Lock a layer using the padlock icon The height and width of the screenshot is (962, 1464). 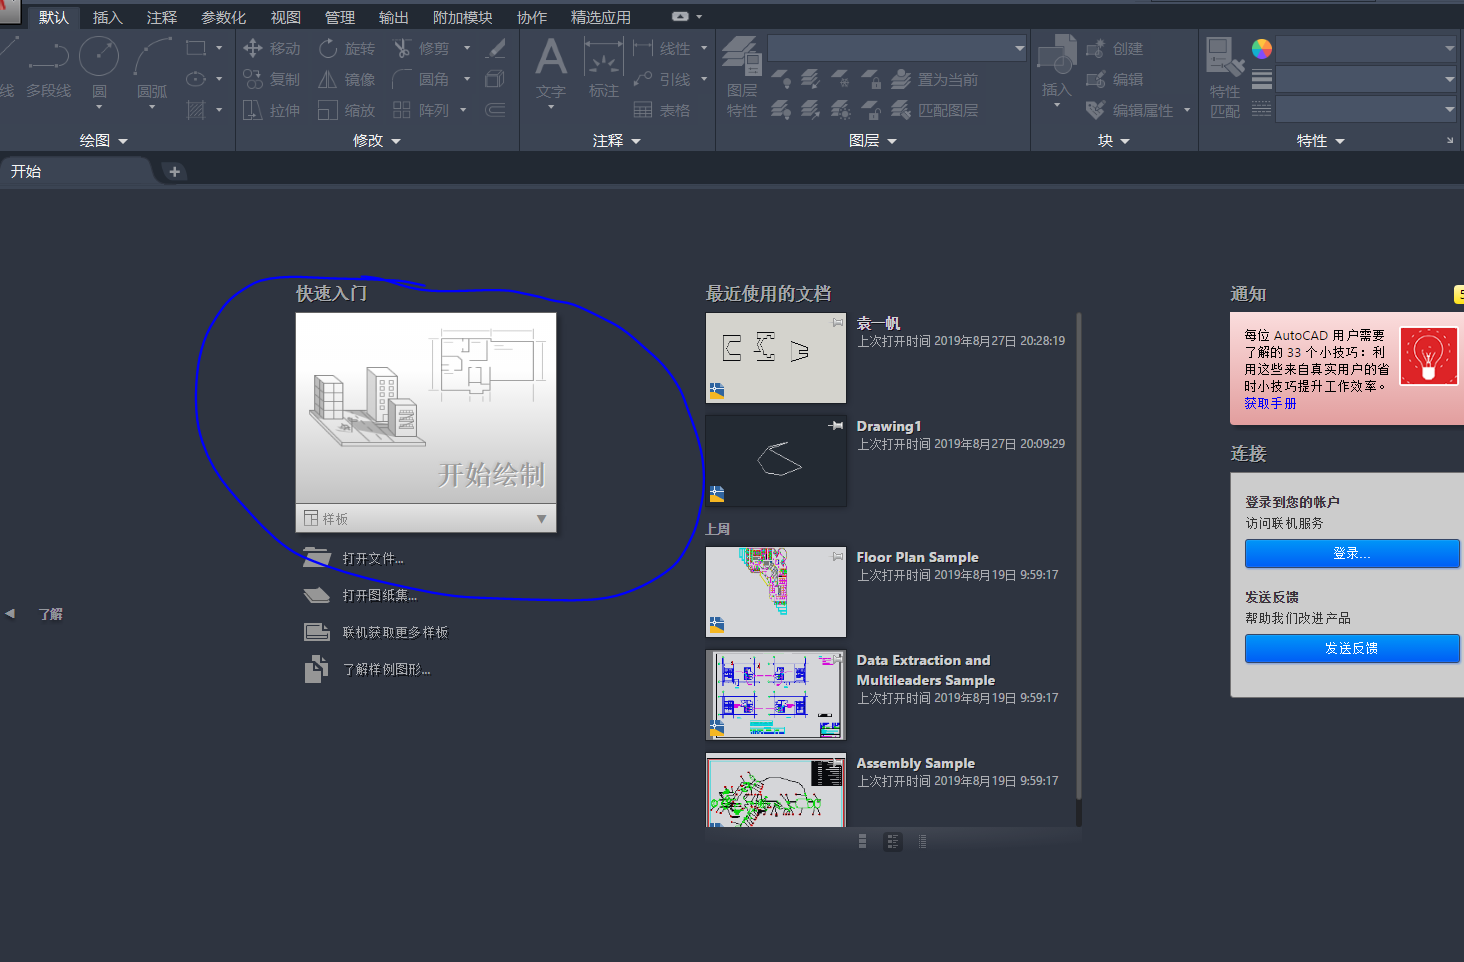tap(876, 81)
